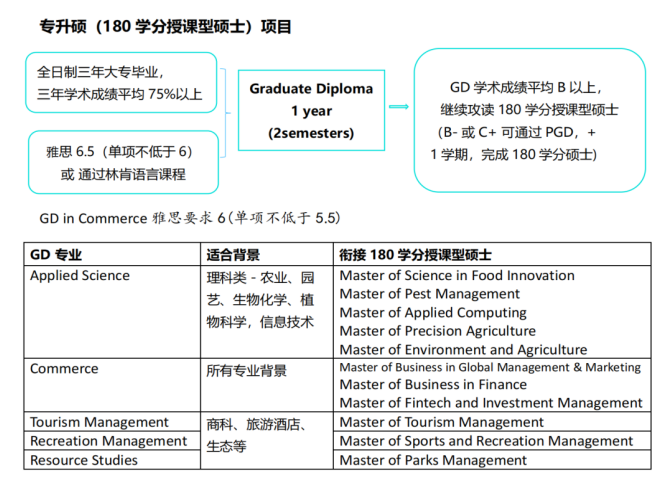
Task: Click the Graduate Diploma 1 year box
Action: (x=311, y=110)
